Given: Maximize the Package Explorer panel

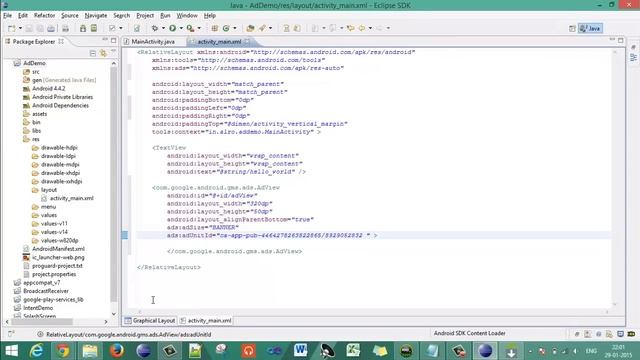Looking at the screenshot, I should coord(114,40).
